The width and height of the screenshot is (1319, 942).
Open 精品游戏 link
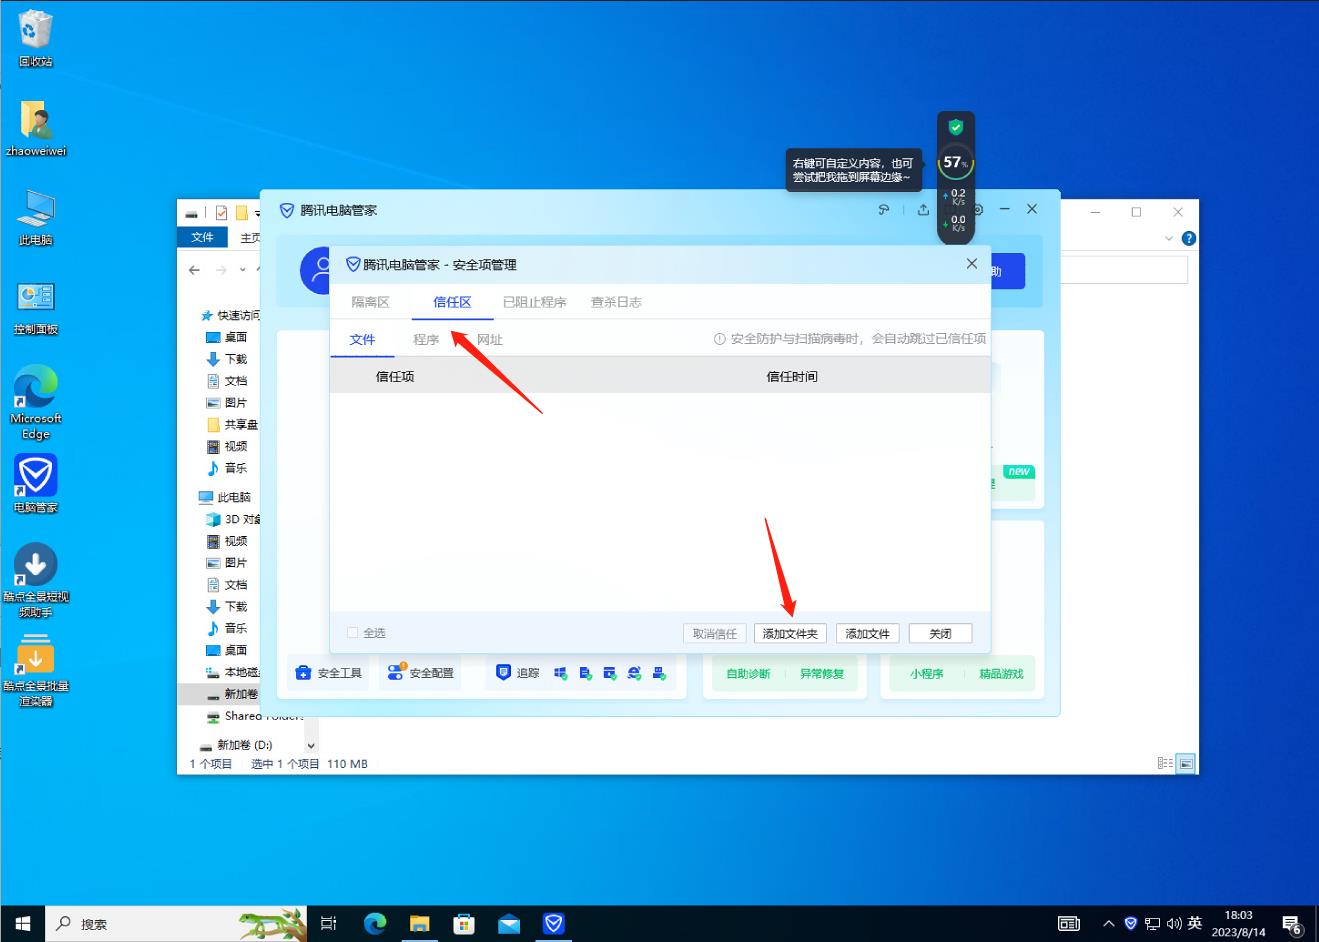click(1001, 674)
